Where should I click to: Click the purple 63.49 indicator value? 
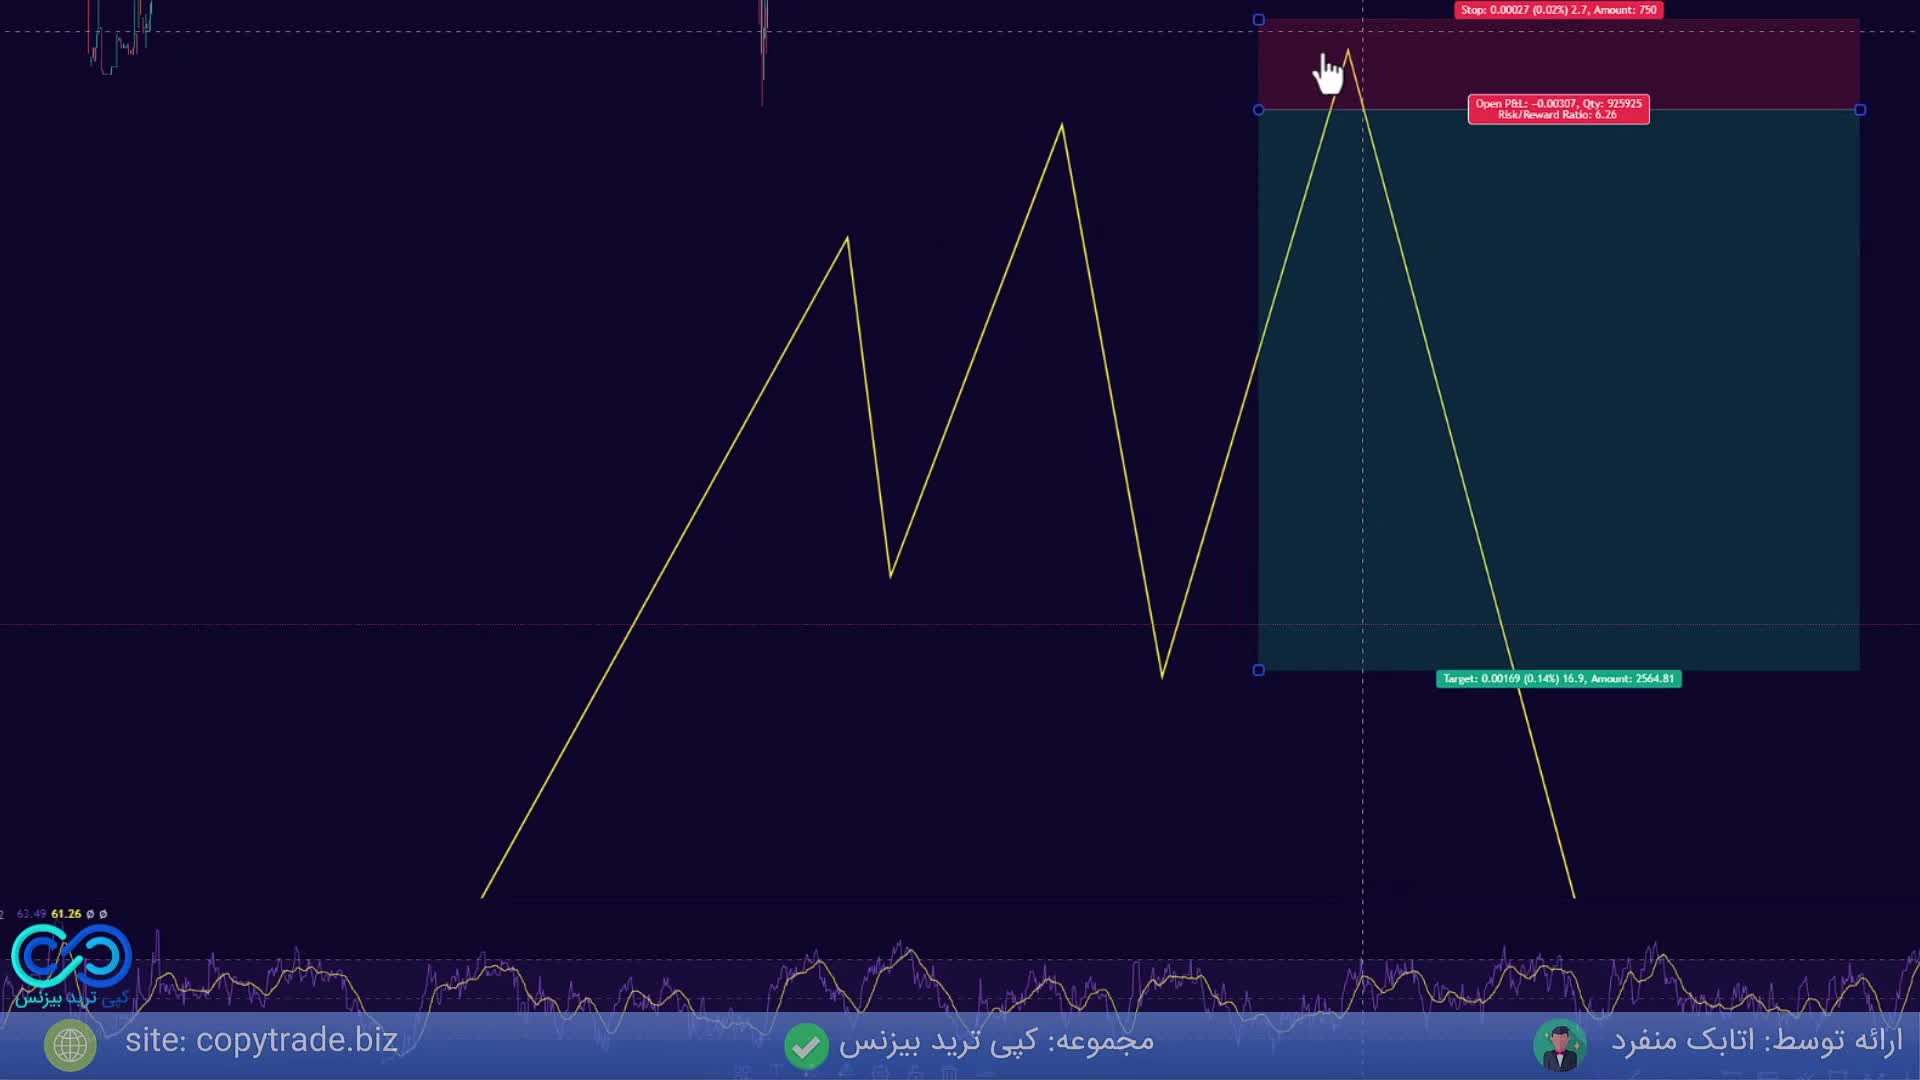click(x=31, y=914)
